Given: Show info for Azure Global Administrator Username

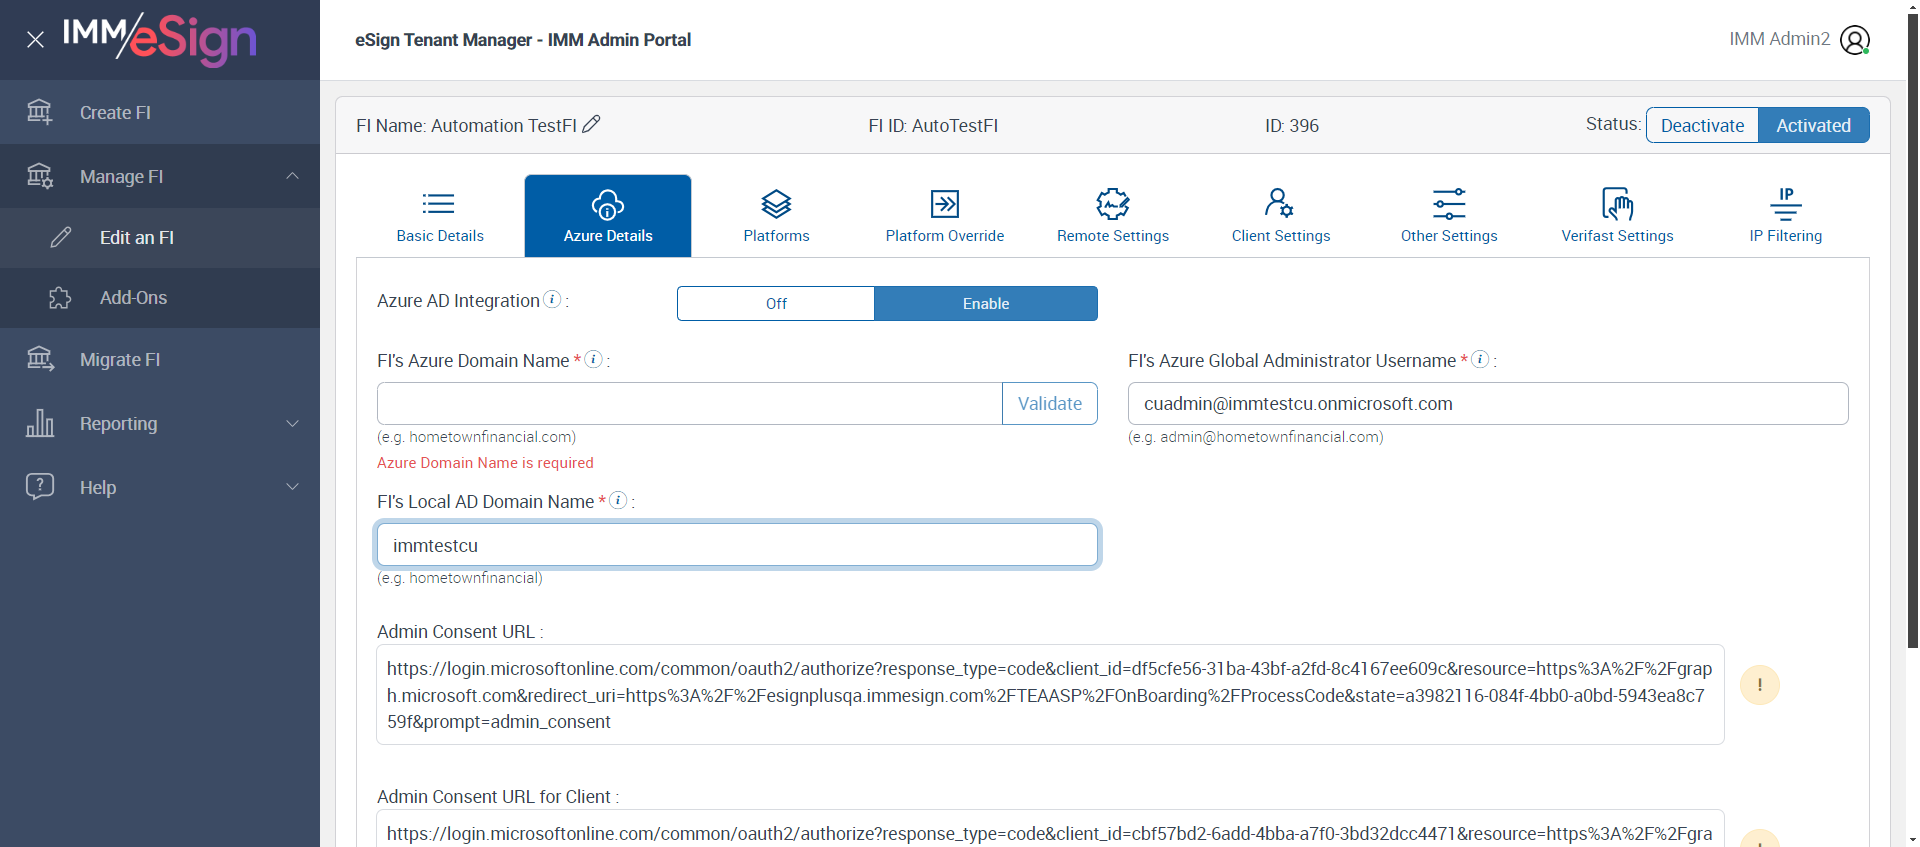Looking at the screenshot, I should 1480,359.
